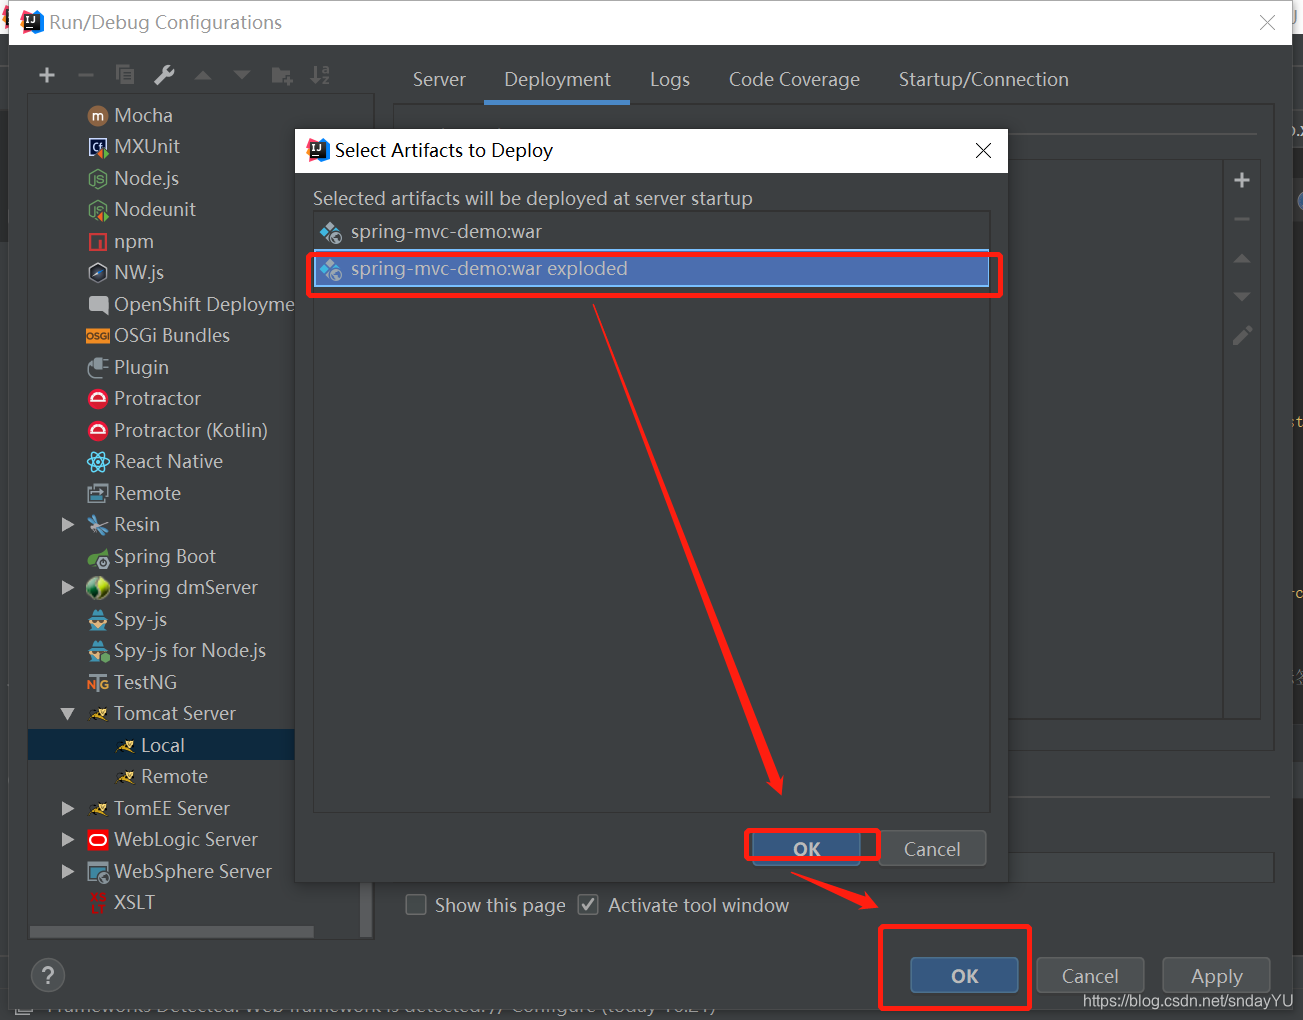Viewport: 1303px width, 1020px height.
Task: Click OK in Select Artifacts dialog
Action: (806, 848)
